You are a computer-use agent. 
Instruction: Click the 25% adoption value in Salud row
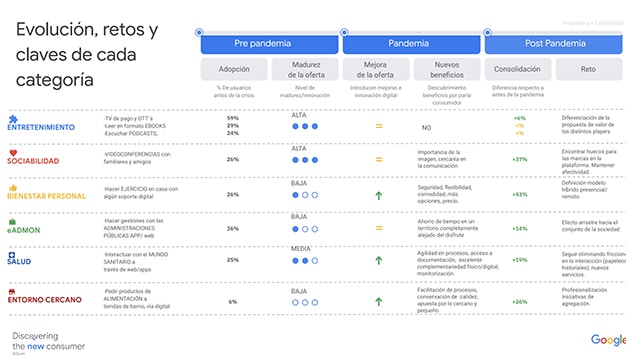click(233, 260)
